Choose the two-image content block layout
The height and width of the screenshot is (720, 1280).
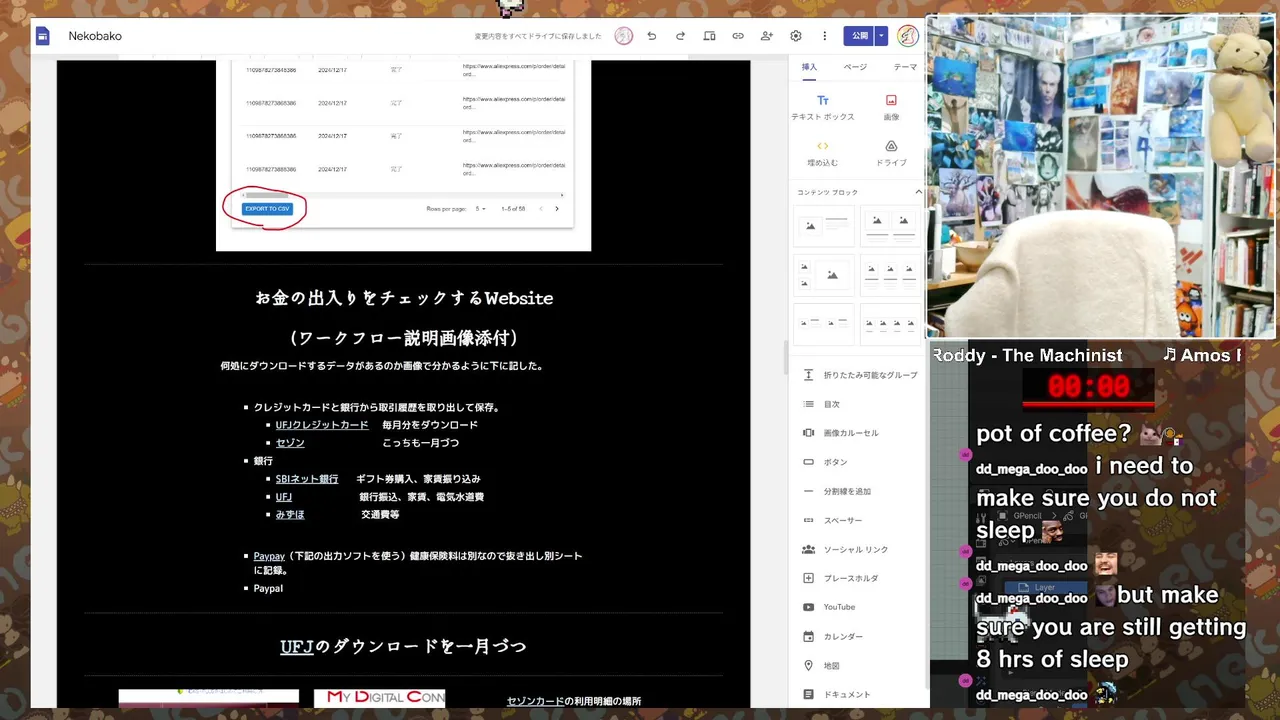[x=891, y=226]
